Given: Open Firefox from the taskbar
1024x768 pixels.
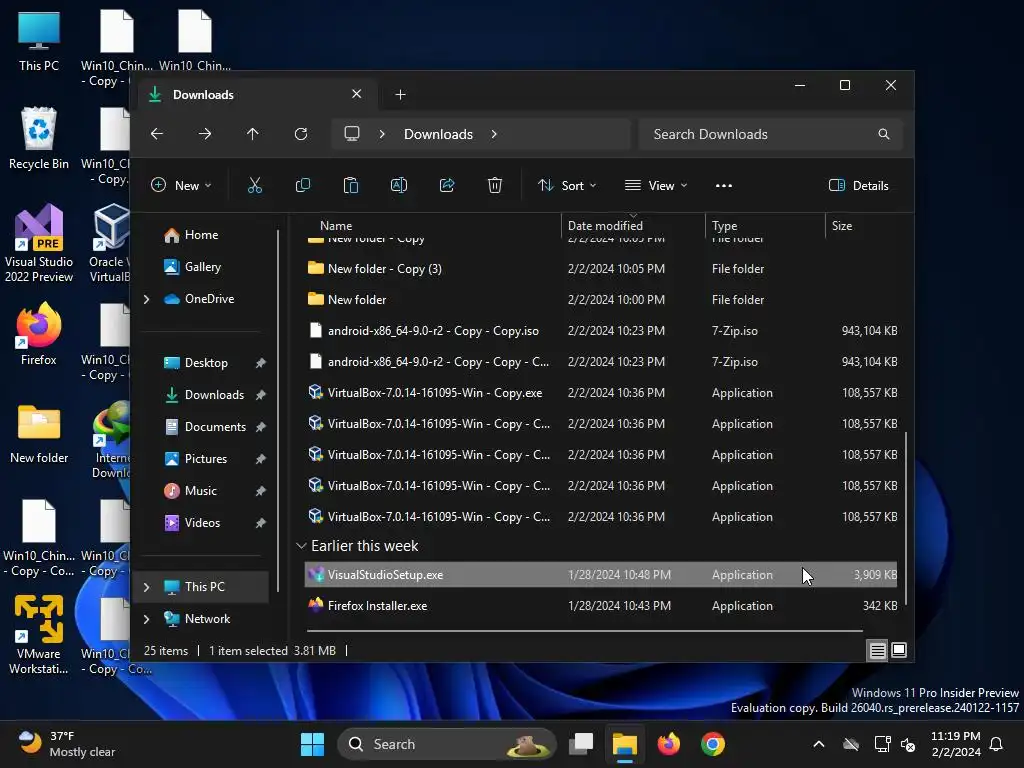Looking at the screenshot, I should click(x=669, y=744).
